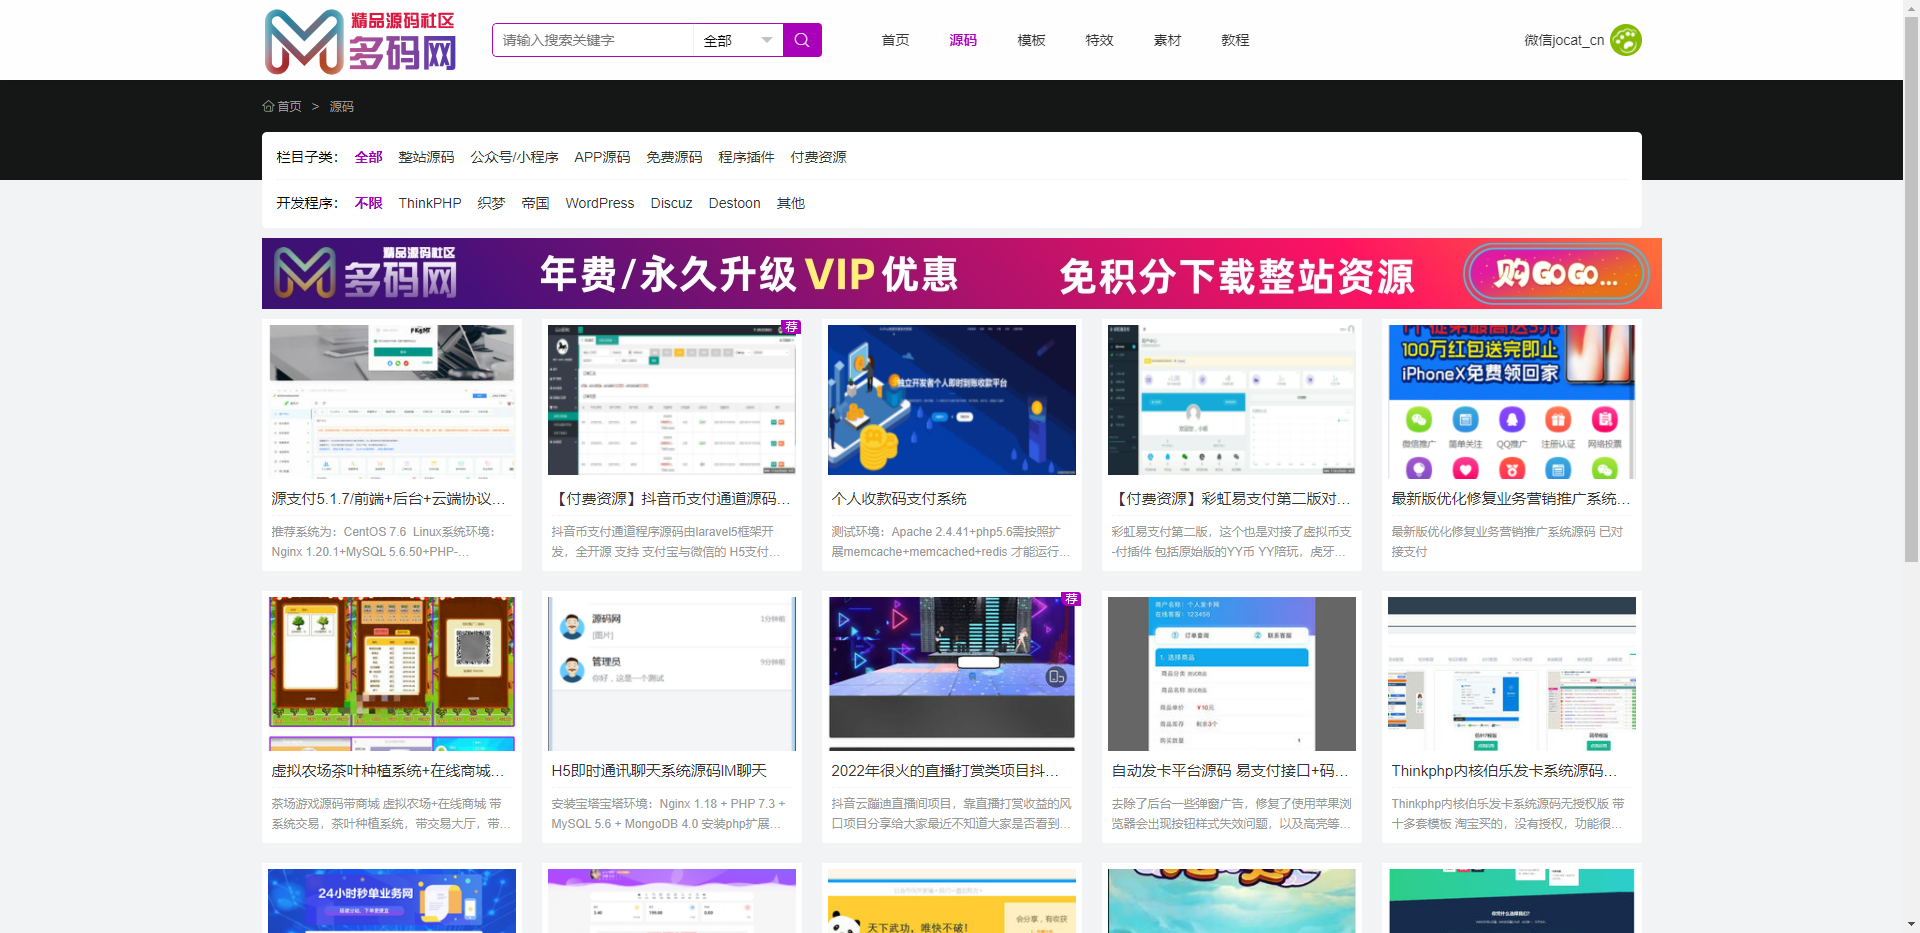Click title 【付费资源】抖音币支付通道源码
1920x933 pixels.
[670, 498]
